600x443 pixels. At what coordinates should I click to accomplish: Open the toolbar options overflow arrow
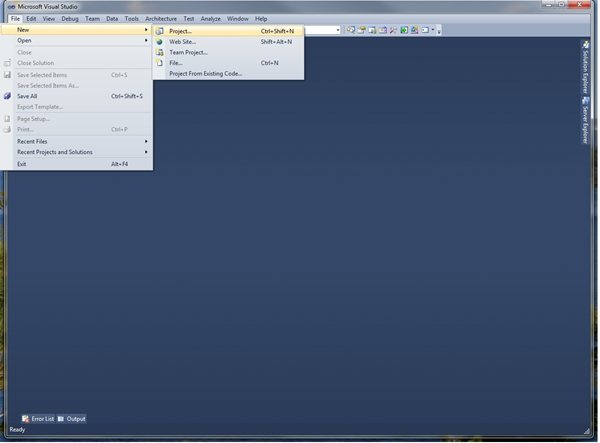click(x=439, y=31)
